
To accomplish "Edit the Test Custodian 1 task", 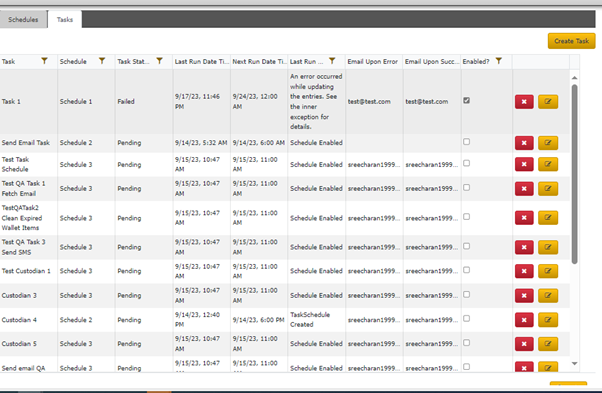I will (x=548, y=271).
